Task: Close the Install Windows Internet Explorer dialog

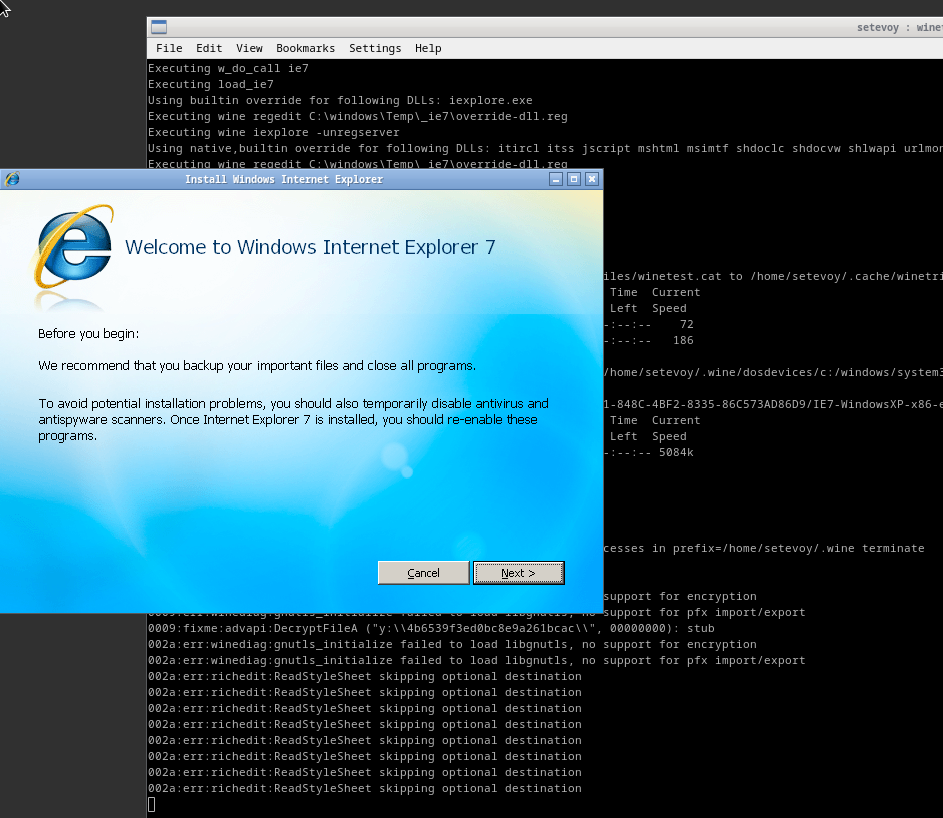Action: coord(592,179)
